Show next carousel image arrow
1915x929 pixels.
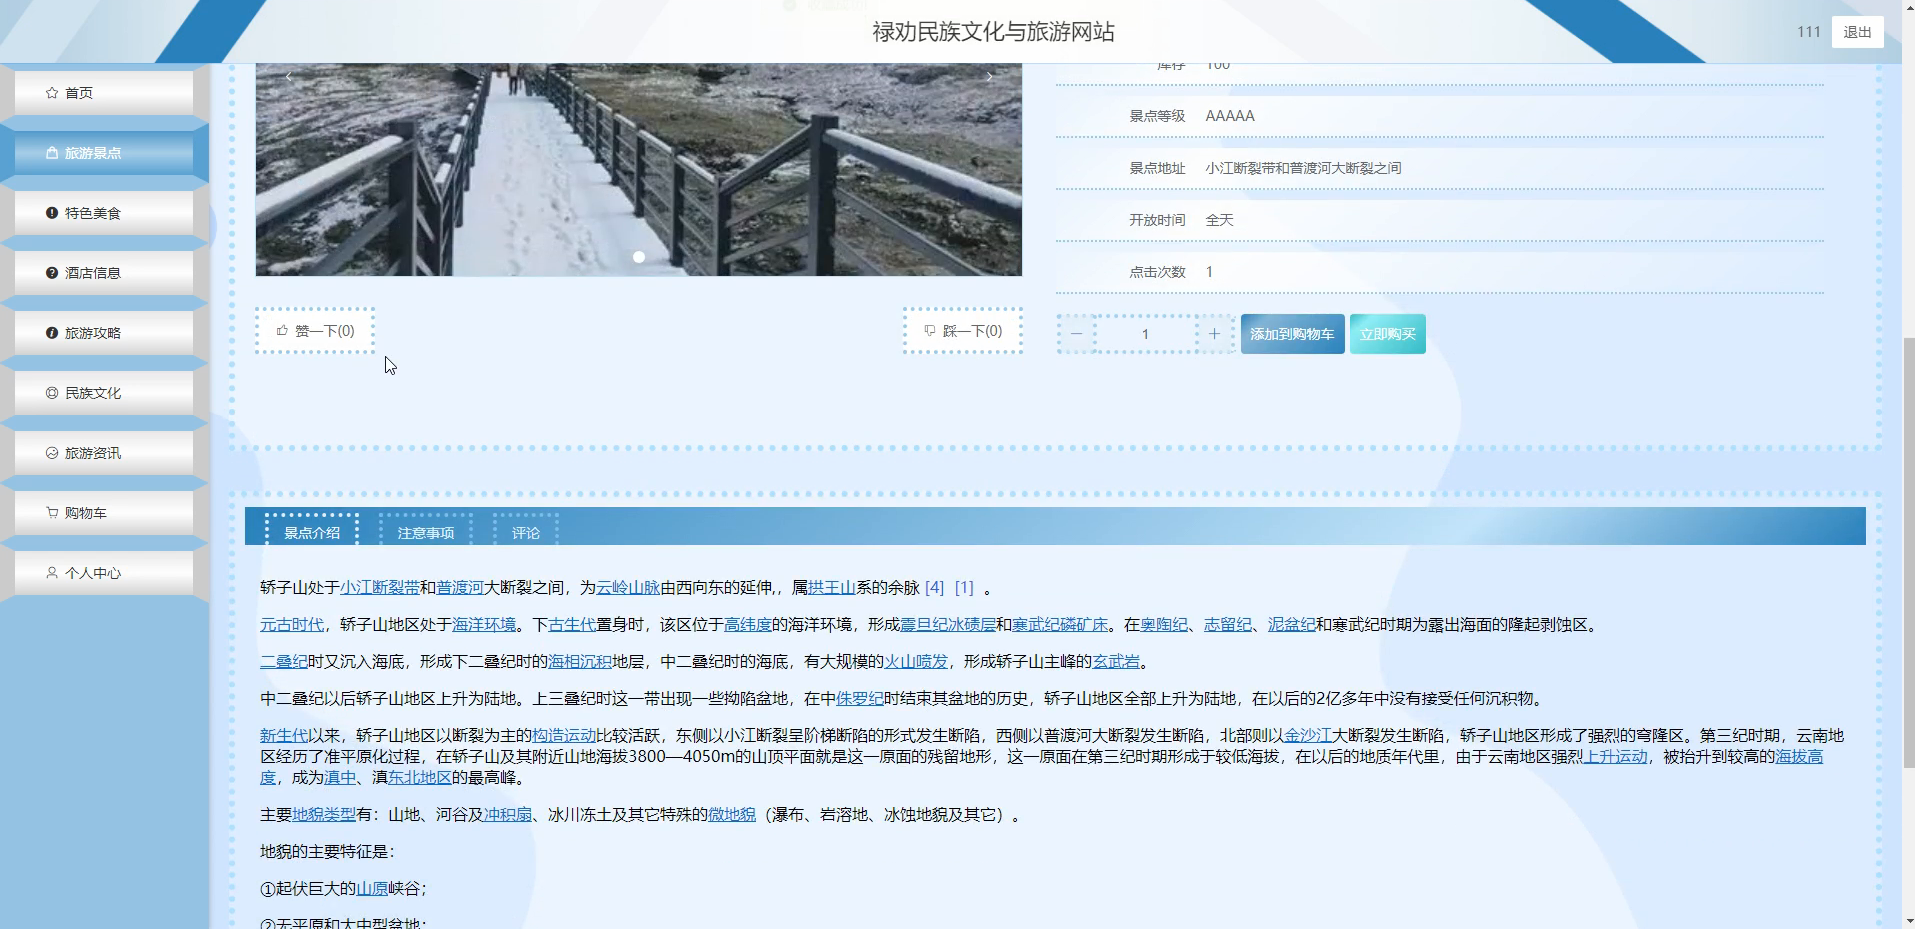pos(989,77)
